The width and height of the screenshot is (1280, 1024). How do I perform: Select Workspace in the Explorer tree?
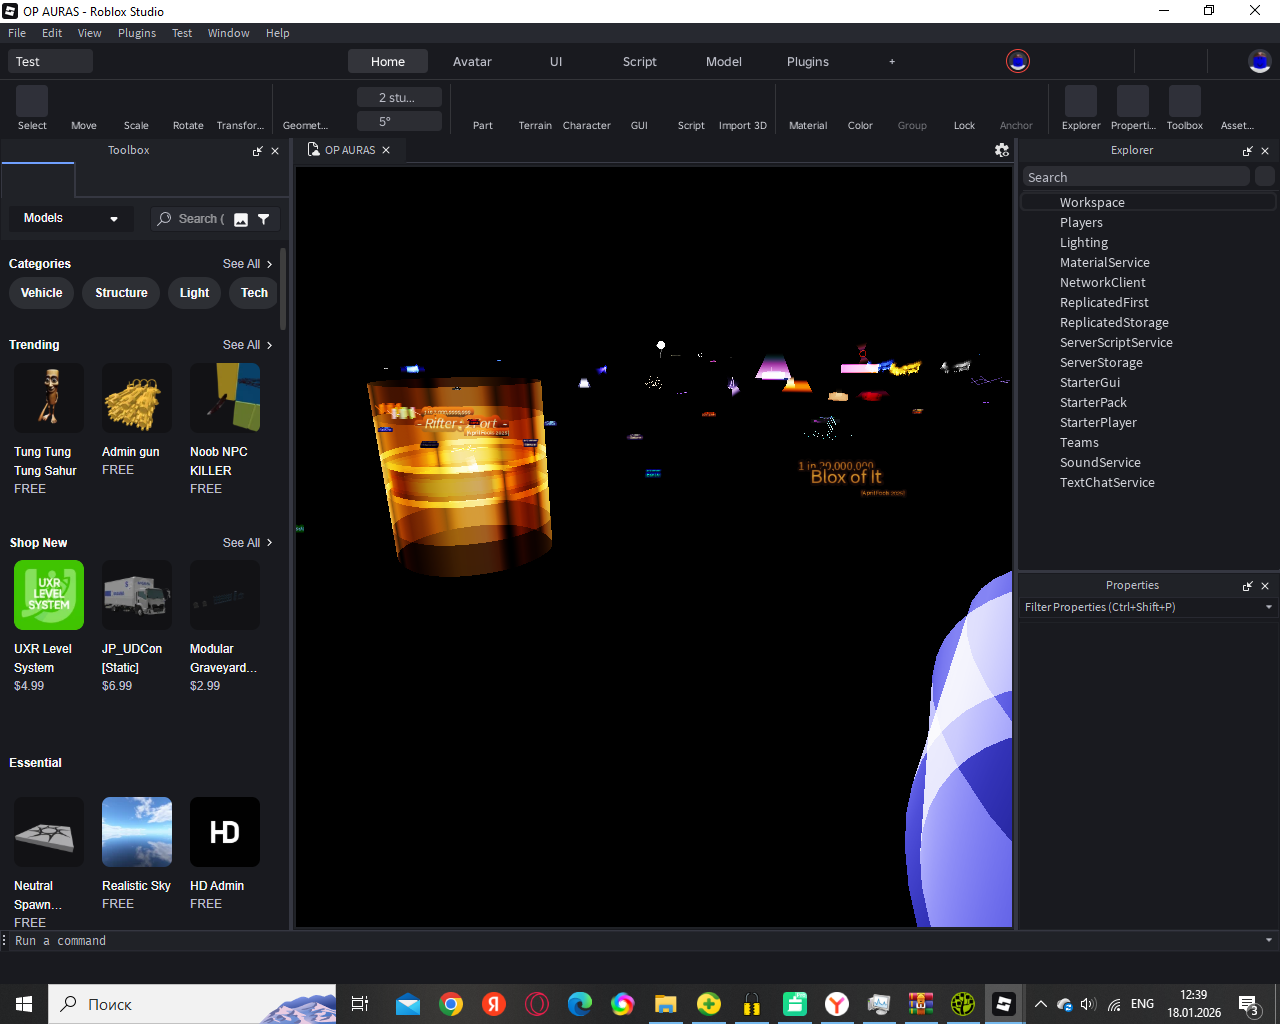pyautogui.click(x=1092, y=203)
